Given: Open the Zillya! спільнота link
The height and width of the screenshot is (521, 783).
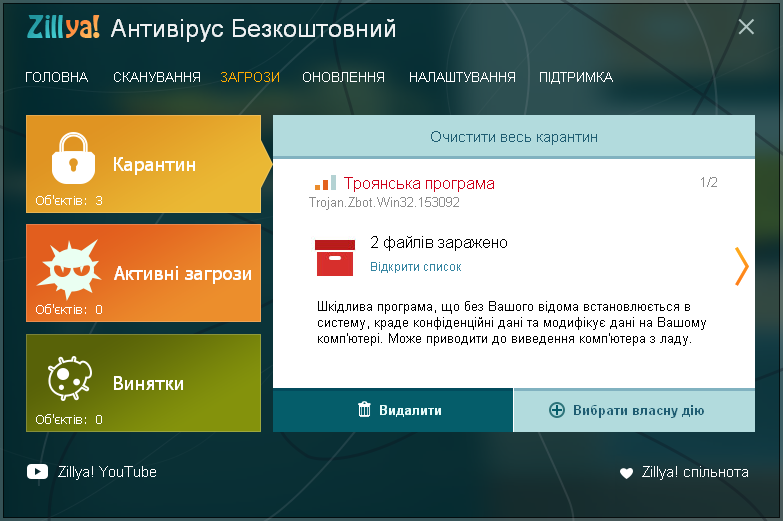Looking at the screenshot, I should [x=695, y=472].
